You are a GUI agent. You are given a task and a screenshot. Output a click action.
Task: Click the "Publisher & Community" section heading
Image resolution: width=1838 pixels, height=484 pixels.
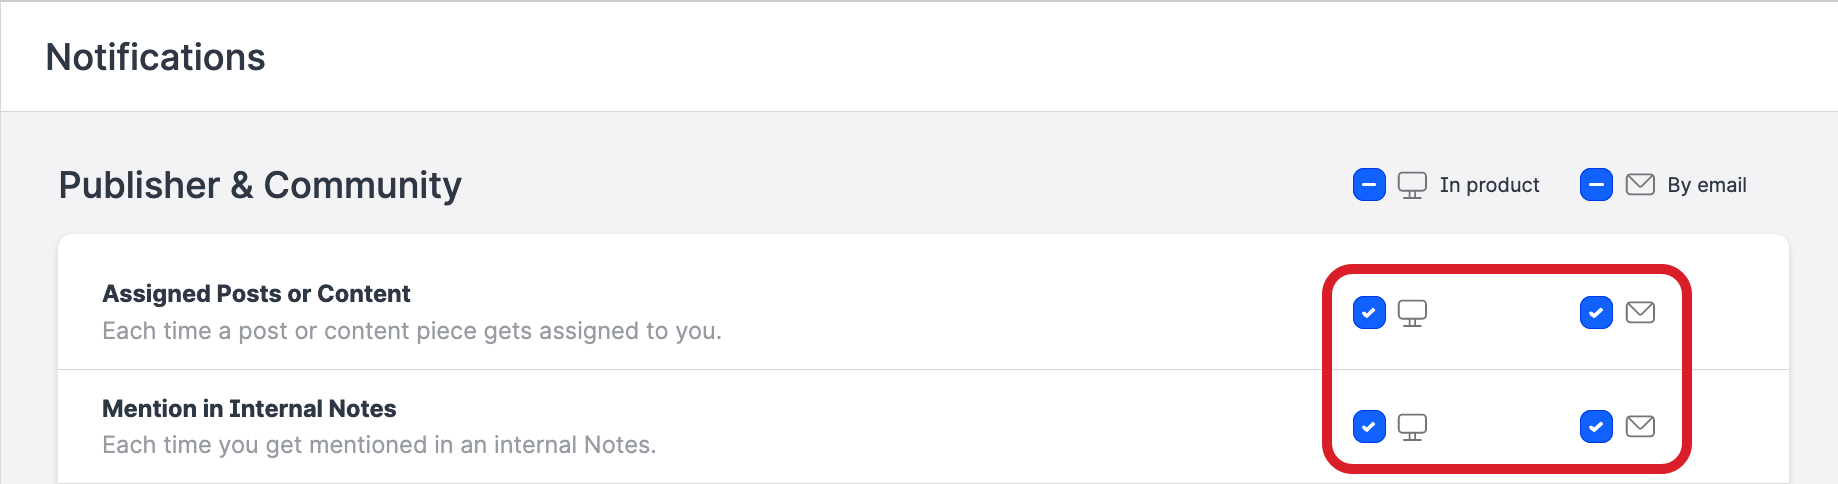260,185
